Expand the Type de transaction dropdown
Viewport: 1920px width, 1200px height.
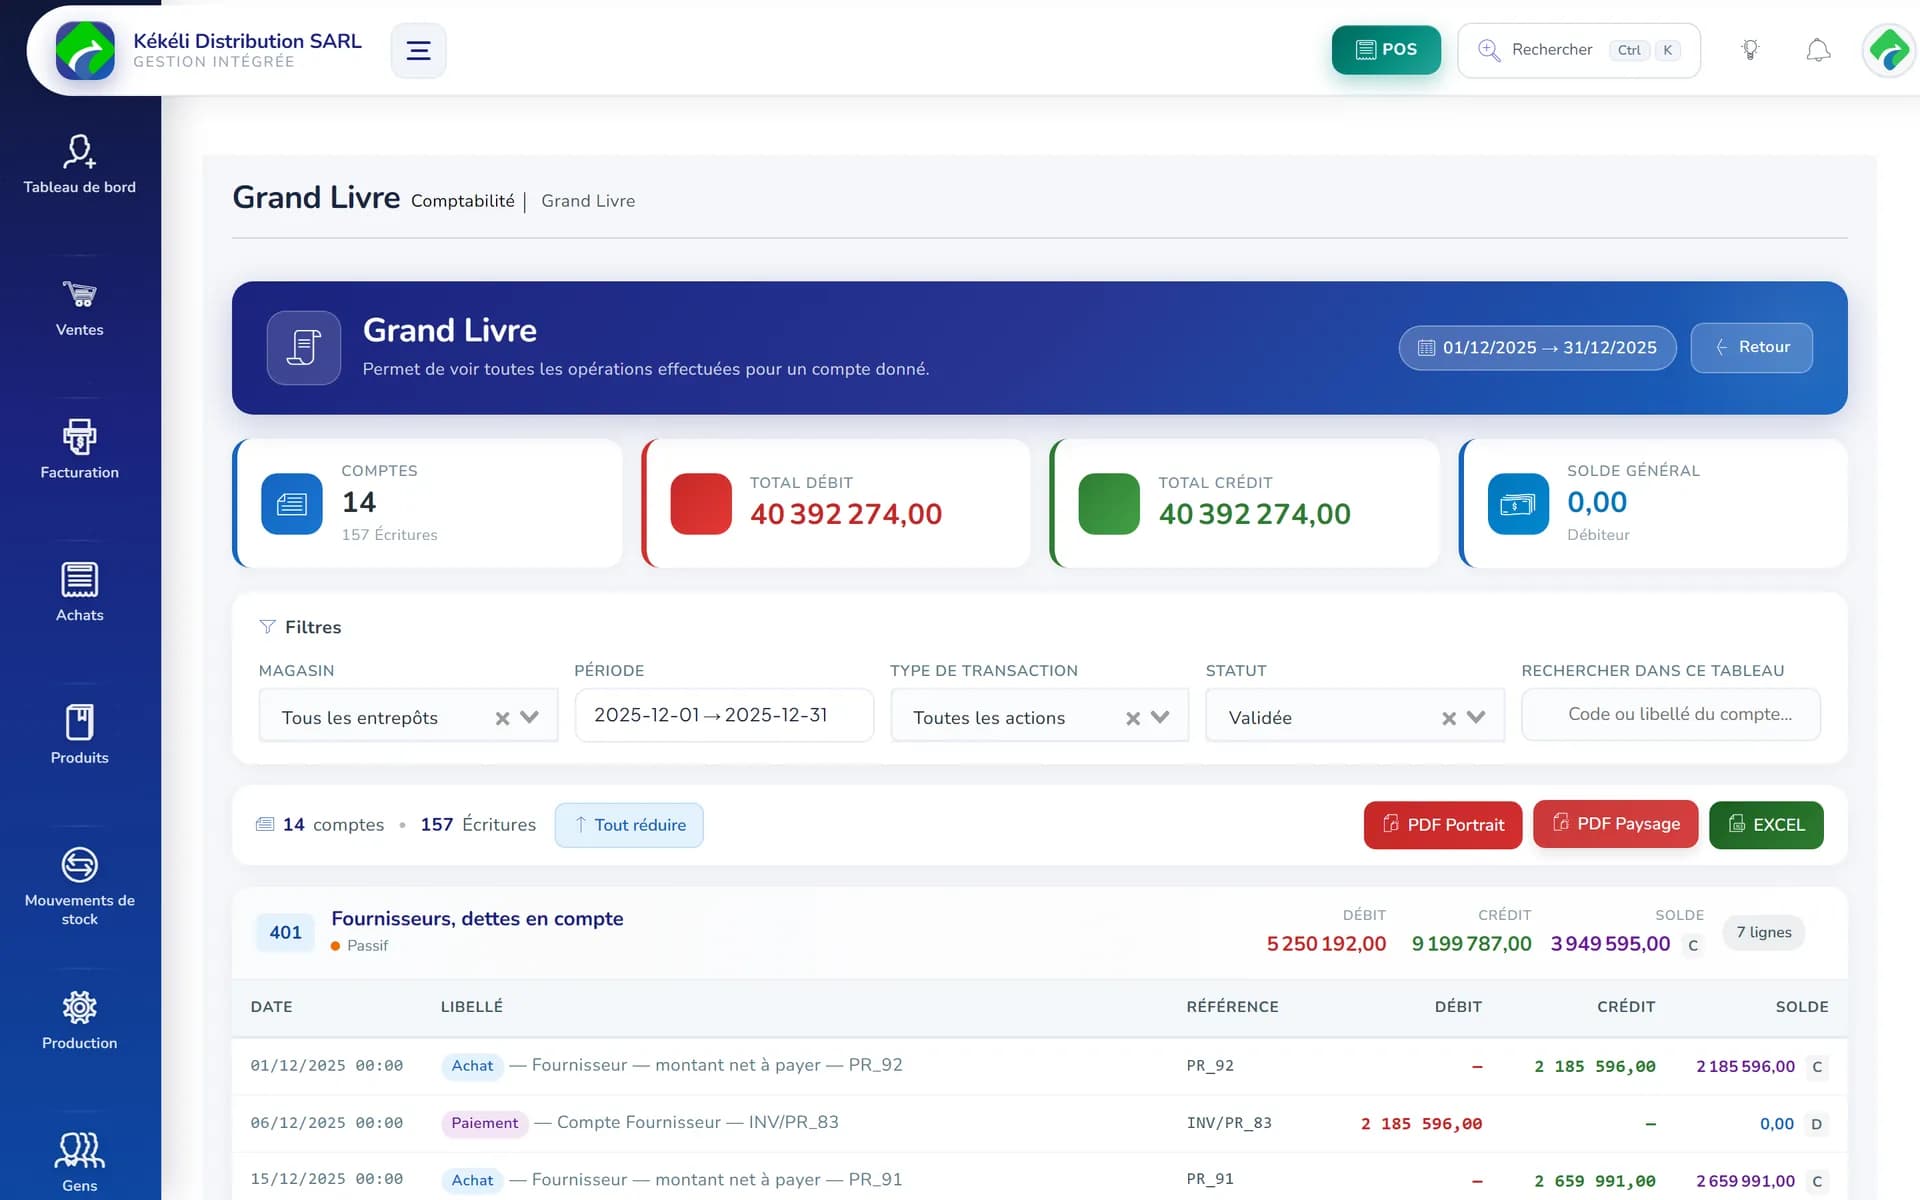click(1160, 717)
